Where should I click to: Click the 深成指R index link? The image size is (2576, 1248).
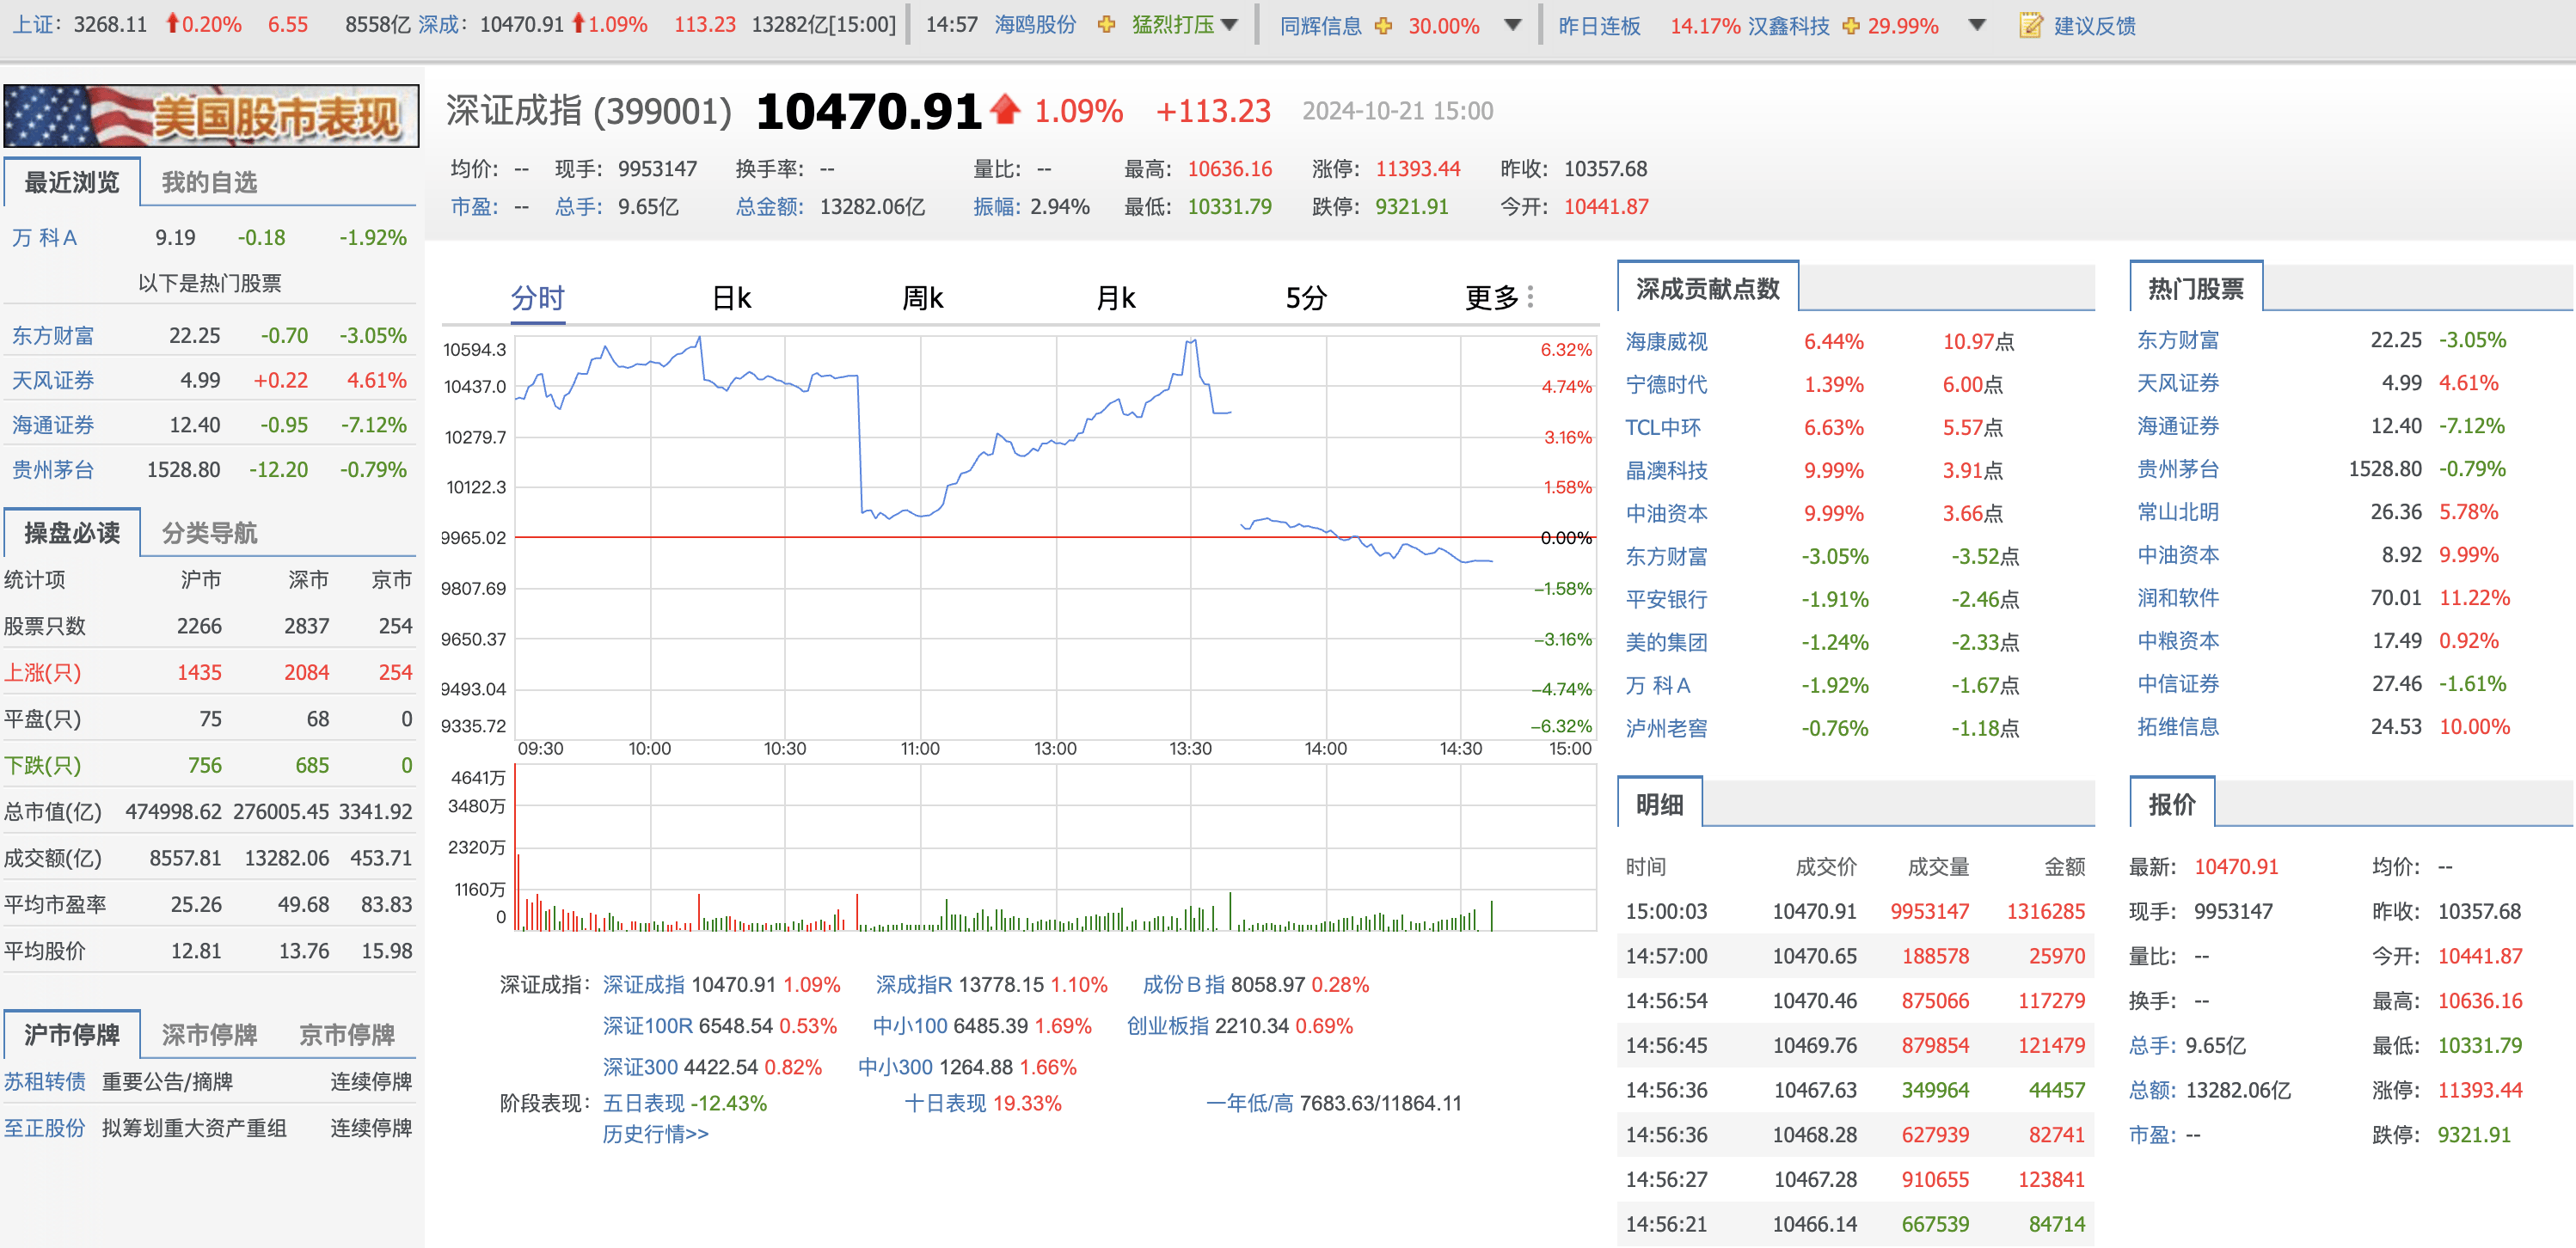coord(913,985)
